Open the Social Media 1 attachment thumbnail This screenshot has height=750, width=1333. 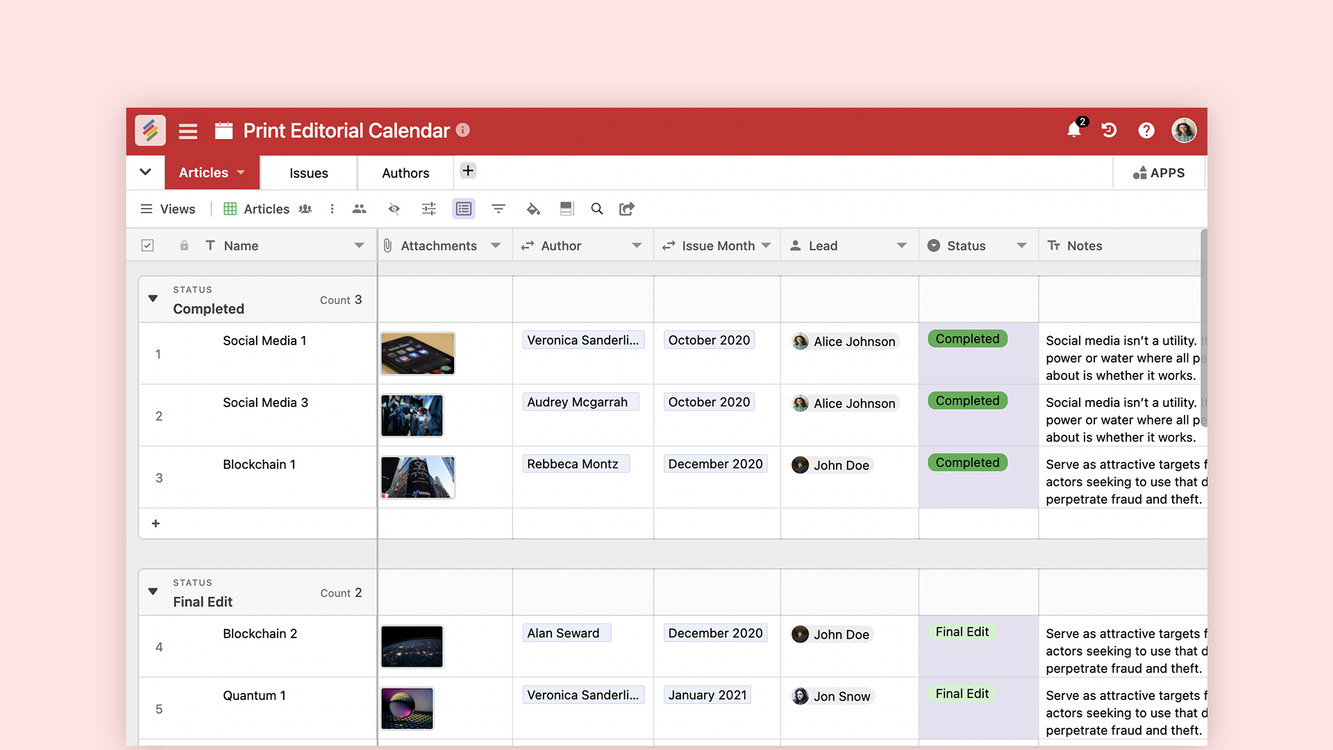point(418,354)
